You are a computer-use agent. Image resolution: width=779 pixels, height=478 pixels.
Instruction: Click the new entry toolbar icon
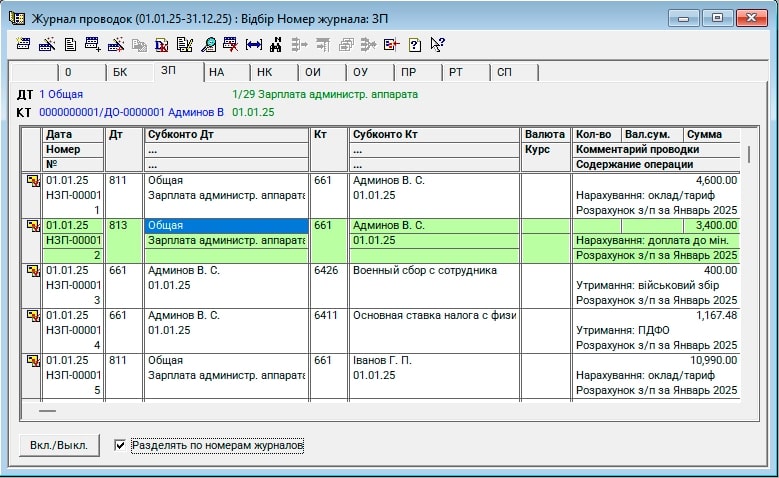25,44
